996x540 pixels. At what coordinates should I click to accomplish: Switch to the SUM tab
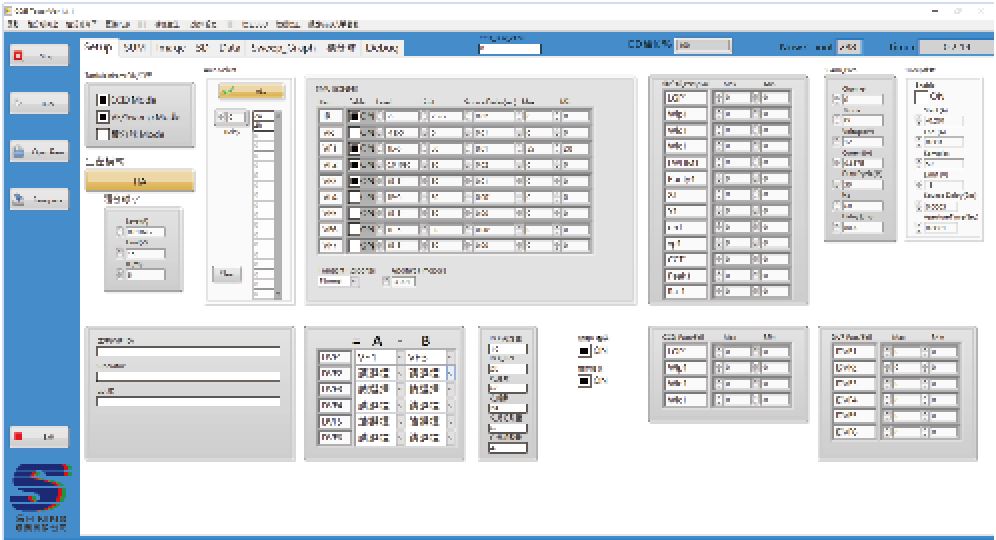click(134, 48)
